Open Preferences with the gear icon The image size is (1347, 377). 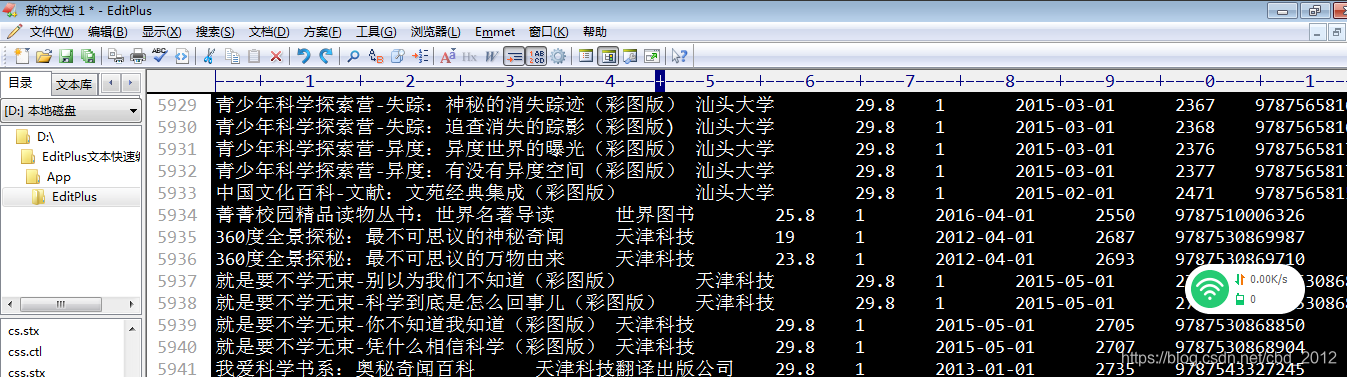tap(558, 56)
